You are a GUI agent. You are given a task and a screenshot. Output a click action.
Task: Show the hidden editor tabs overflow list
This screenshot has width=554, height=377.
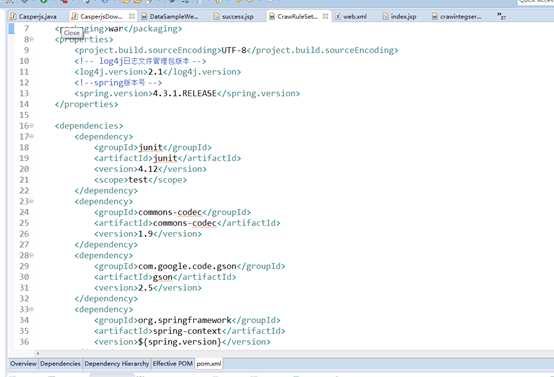[x=501, y=16]
